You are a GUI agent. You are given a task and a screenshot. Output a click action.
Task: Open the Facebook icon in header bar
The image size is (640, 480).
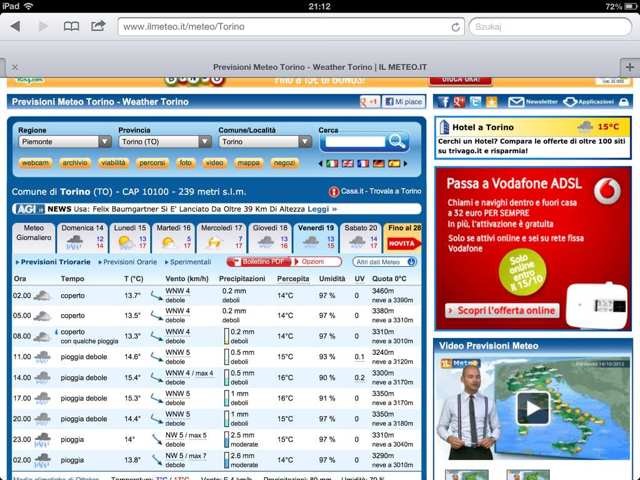pyautogui.click(x=444, y=102)
